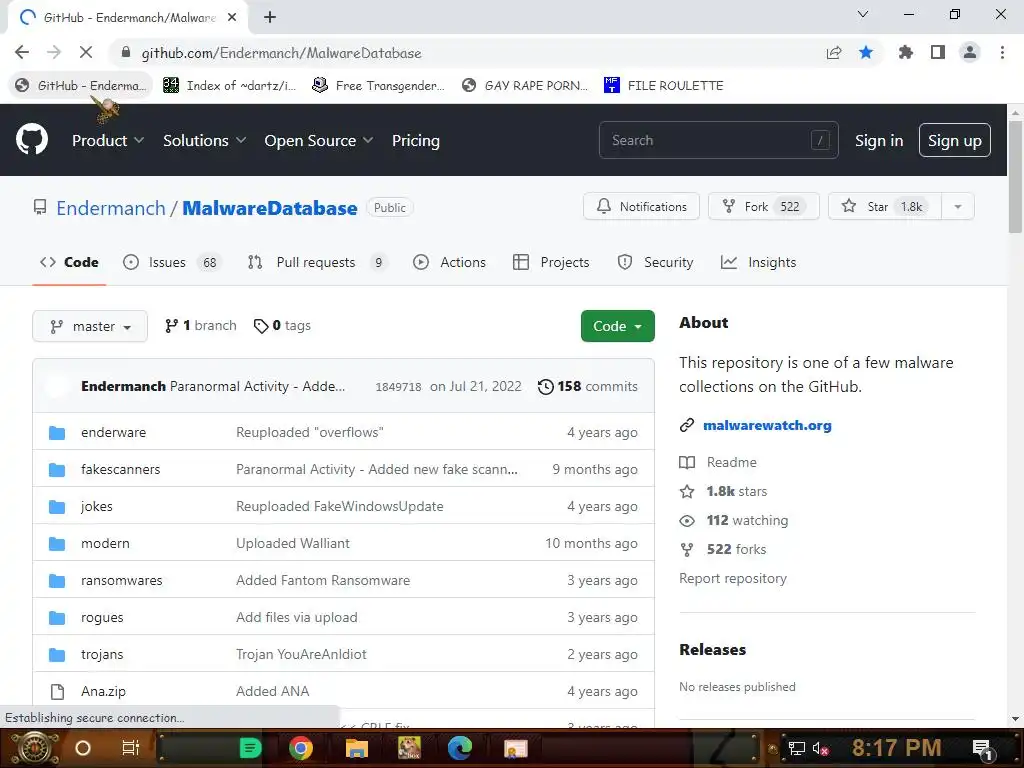Expand the Solutions menu
The height and width of the screenshot is (768, 1024).
(204, 140)
